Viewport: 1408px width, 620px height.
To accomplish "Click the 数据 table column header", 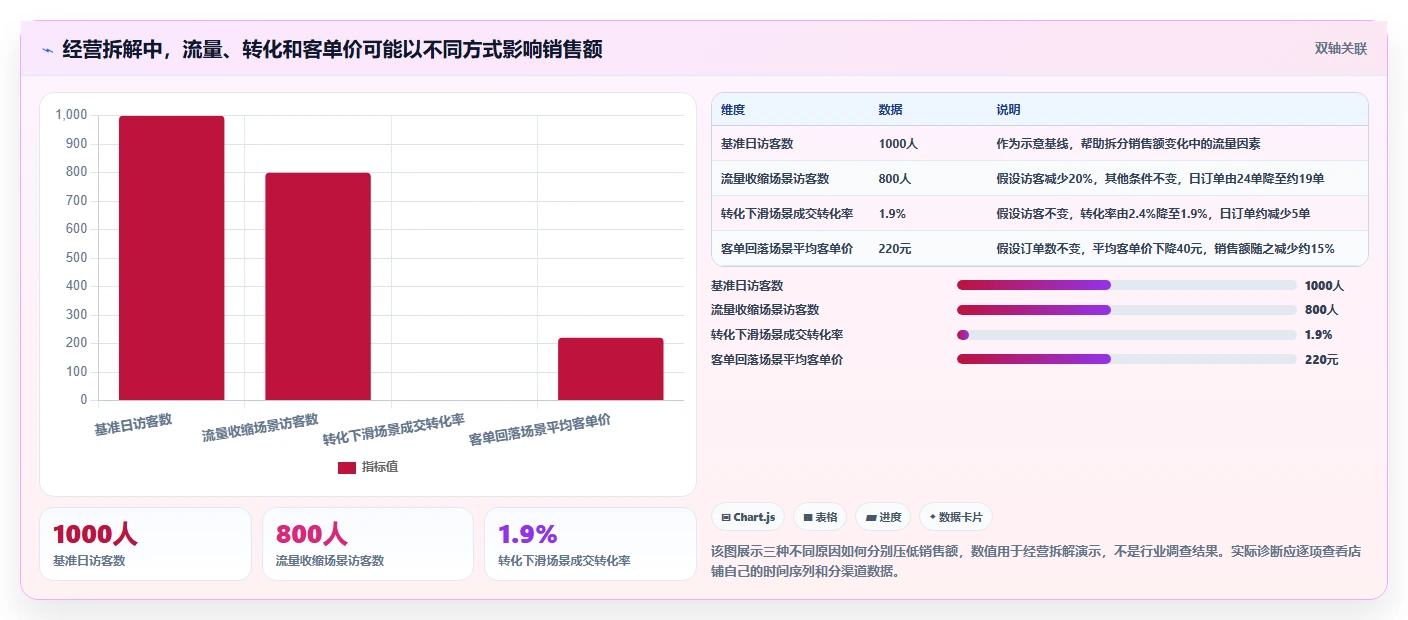I will click(x=891, y=110).
